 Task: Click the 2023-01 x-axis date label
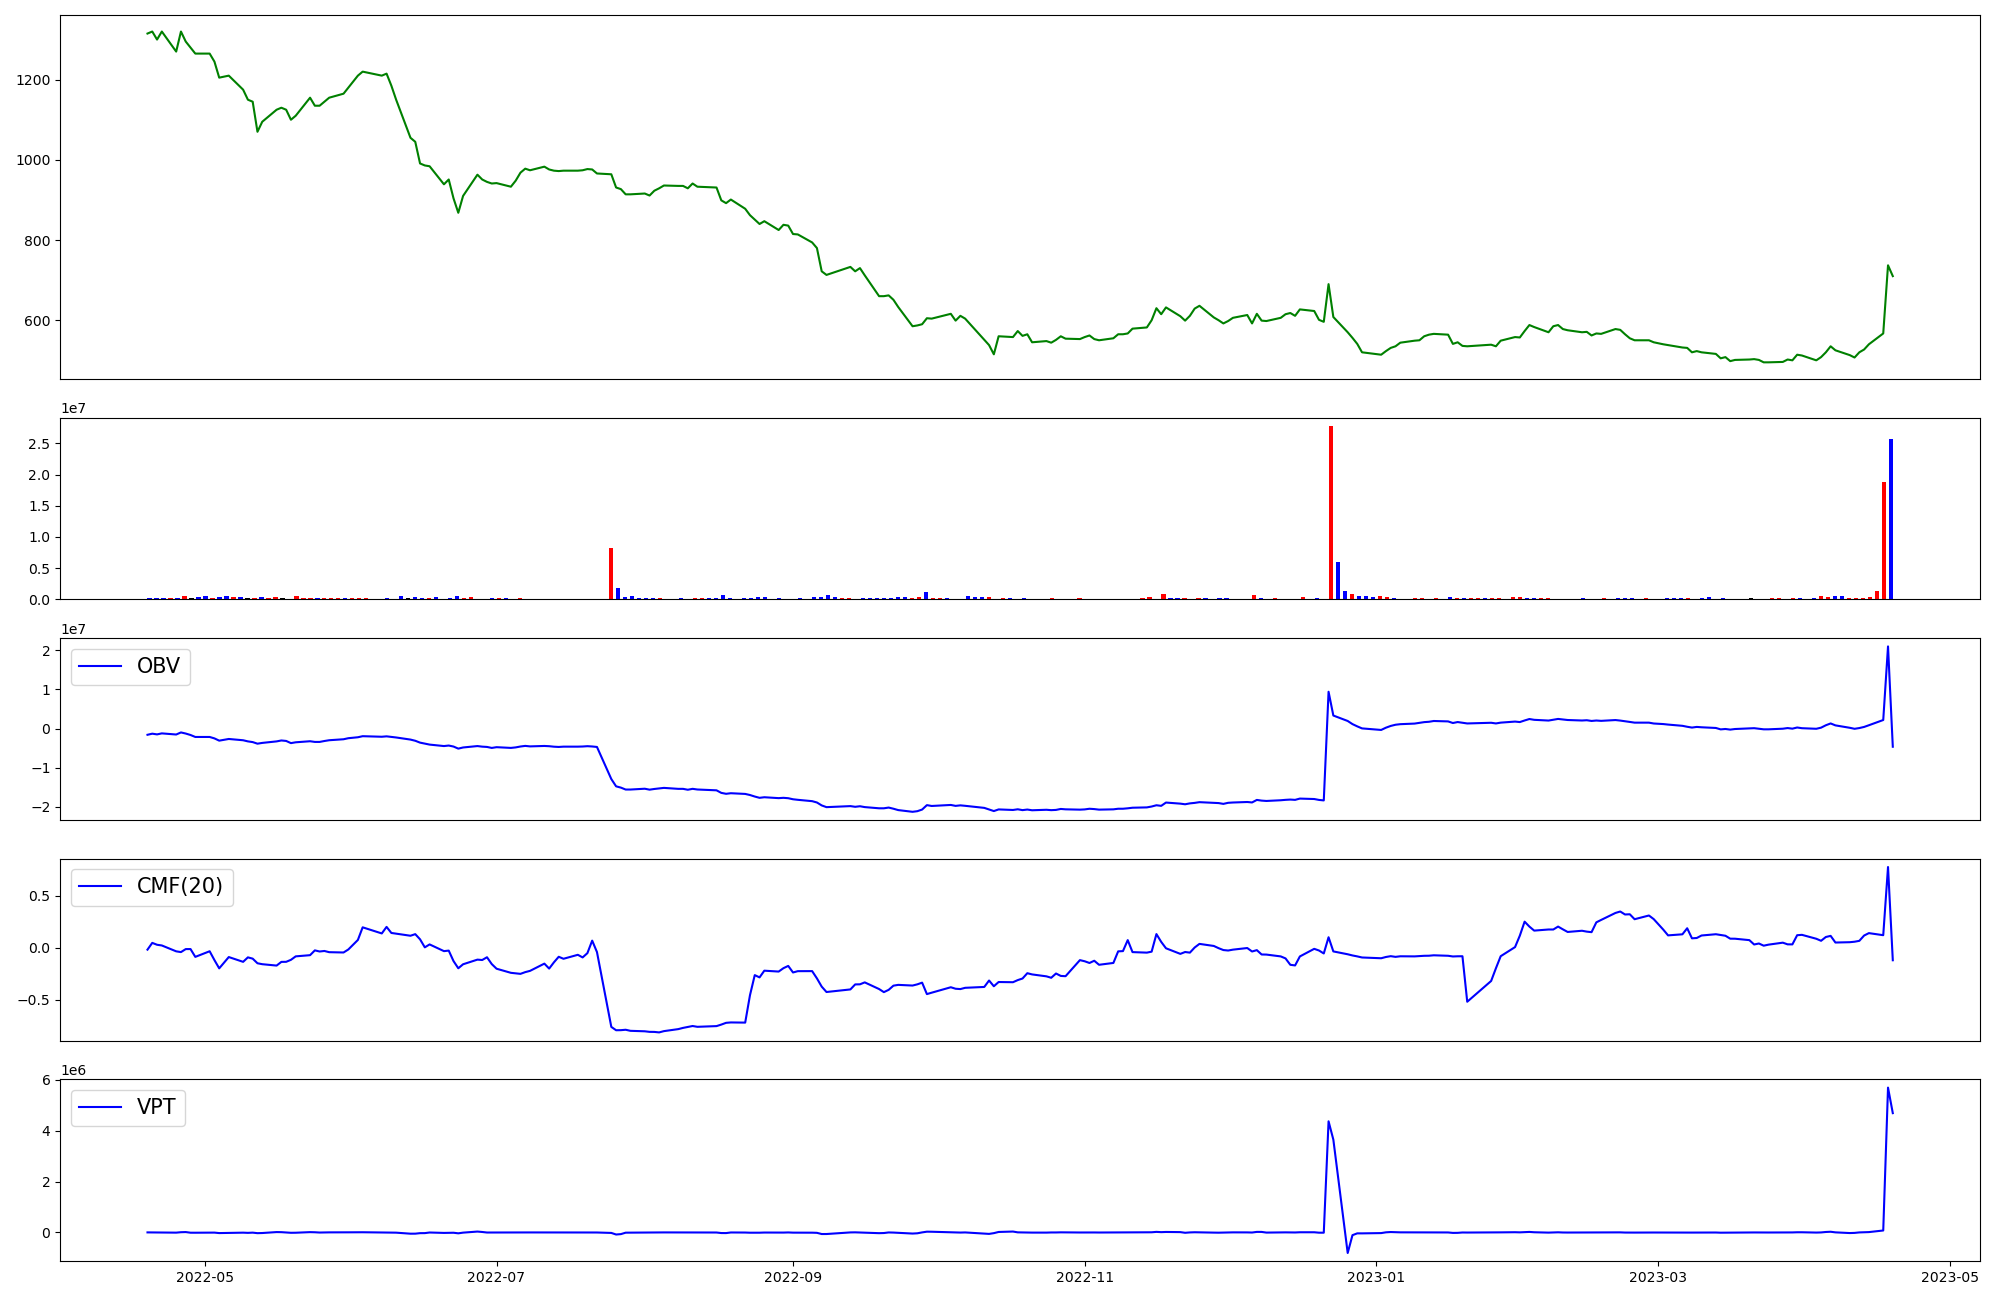(1377, 1276)
